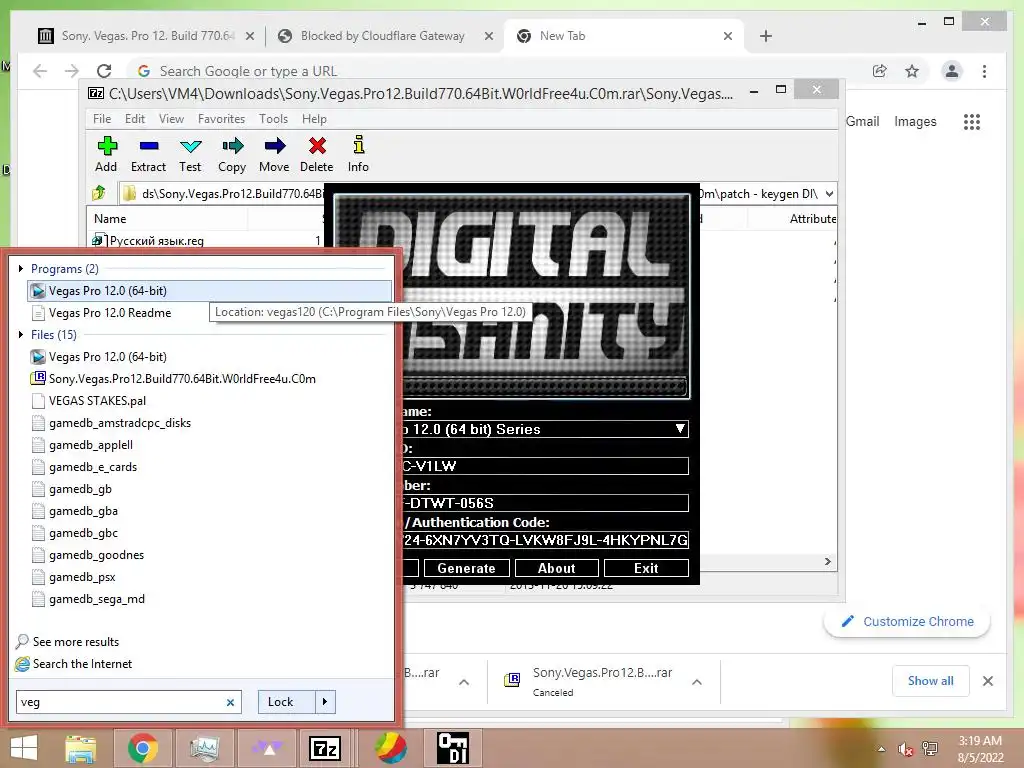
Task: Reload the page in Chrome
Action: click(x=104, y=71)
